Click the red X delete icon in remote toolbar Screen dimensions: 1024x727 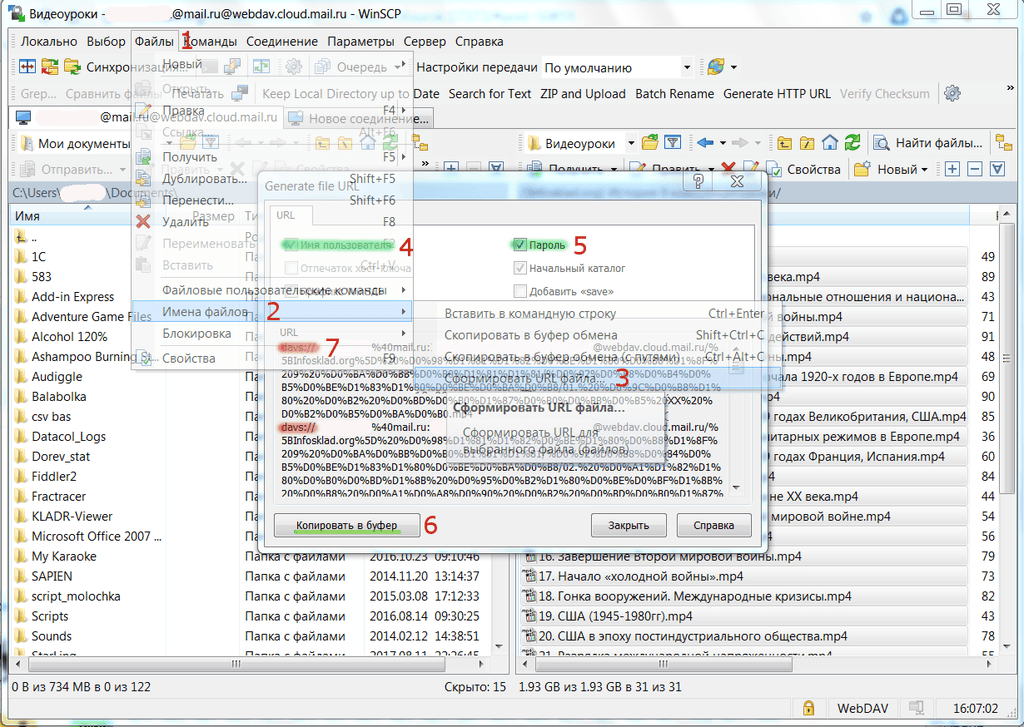click(728, 169)
